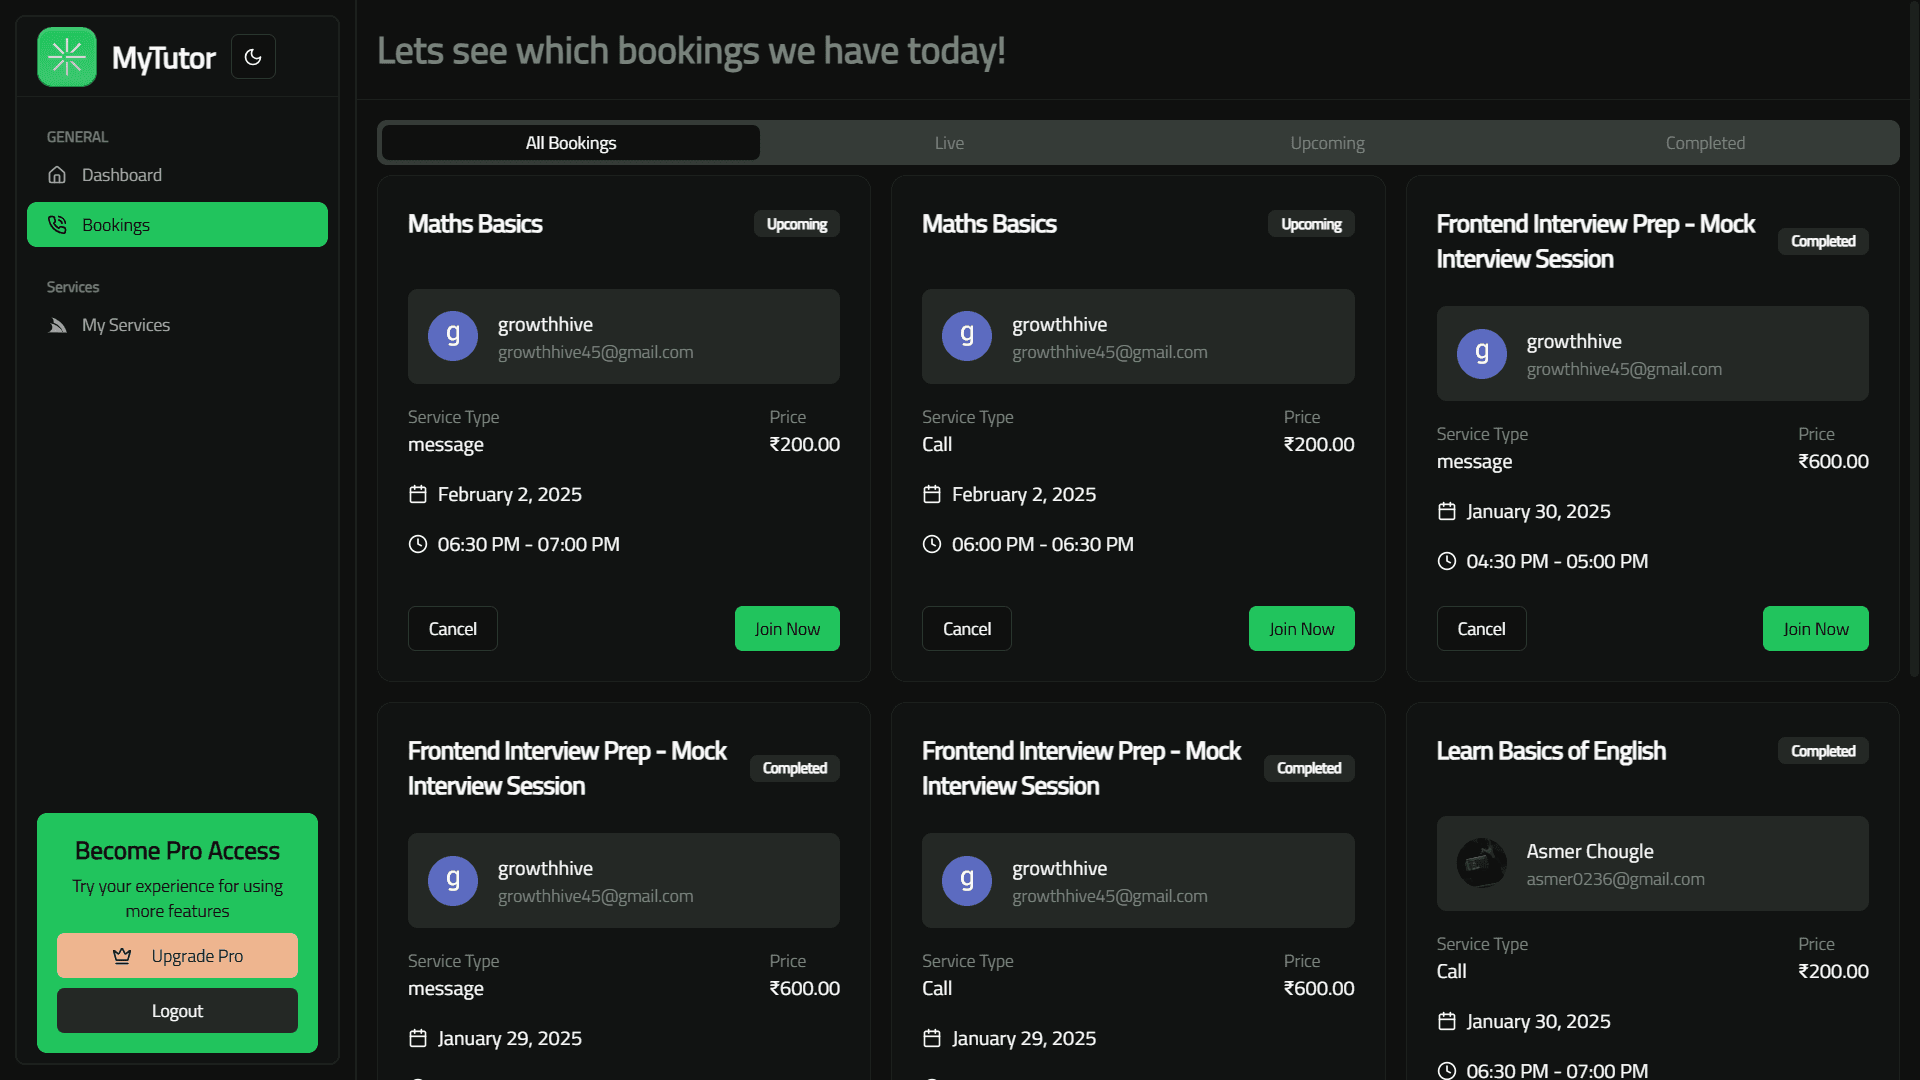This screenshot has width=1920, height=1080.
Task: Click calendar icon on Frontend message January 29 card
Action: (418, 1038)
